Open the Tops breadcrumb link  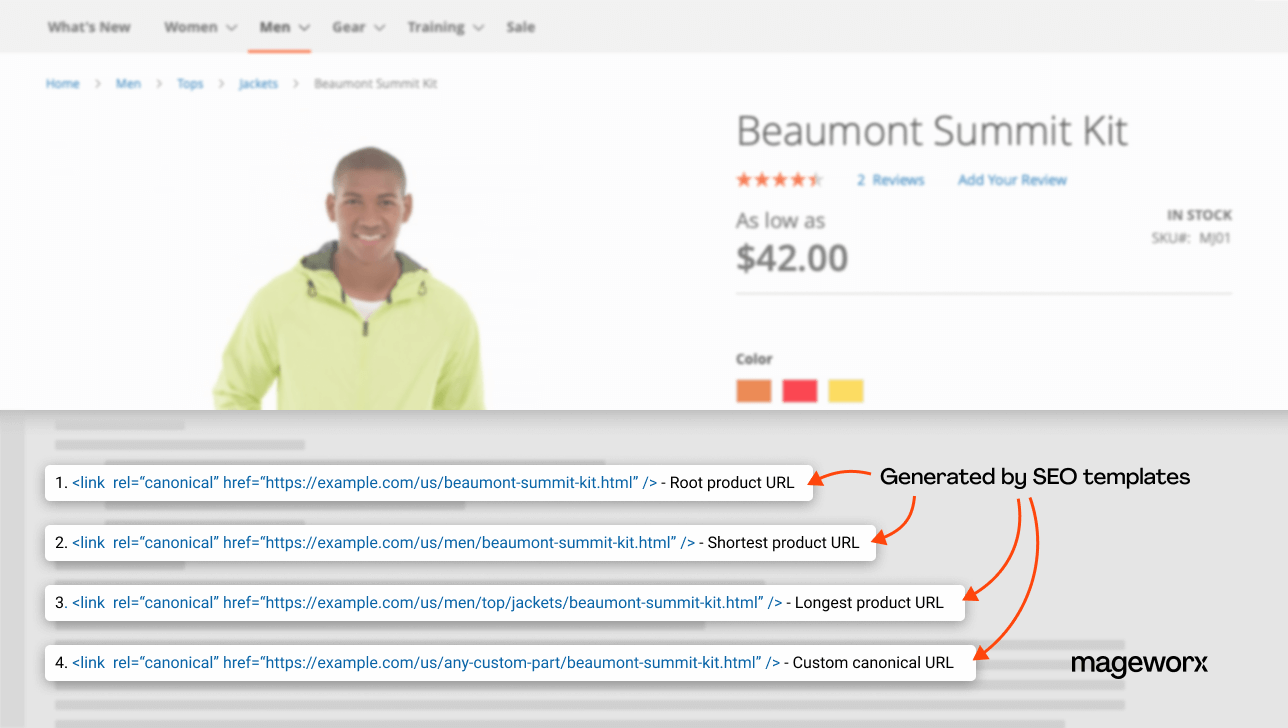click(x=189, y=83)
